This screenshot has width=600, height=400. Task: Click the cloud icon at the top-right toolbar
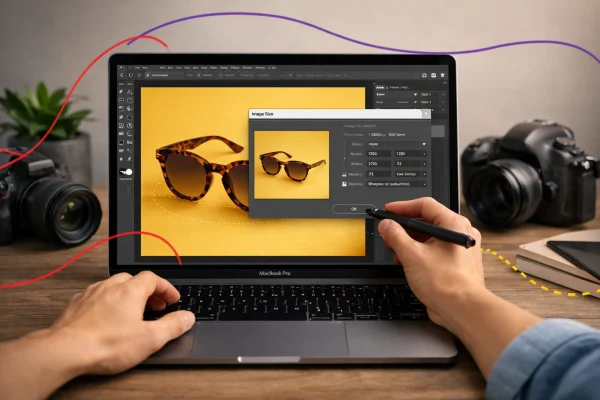coord(424,75)
